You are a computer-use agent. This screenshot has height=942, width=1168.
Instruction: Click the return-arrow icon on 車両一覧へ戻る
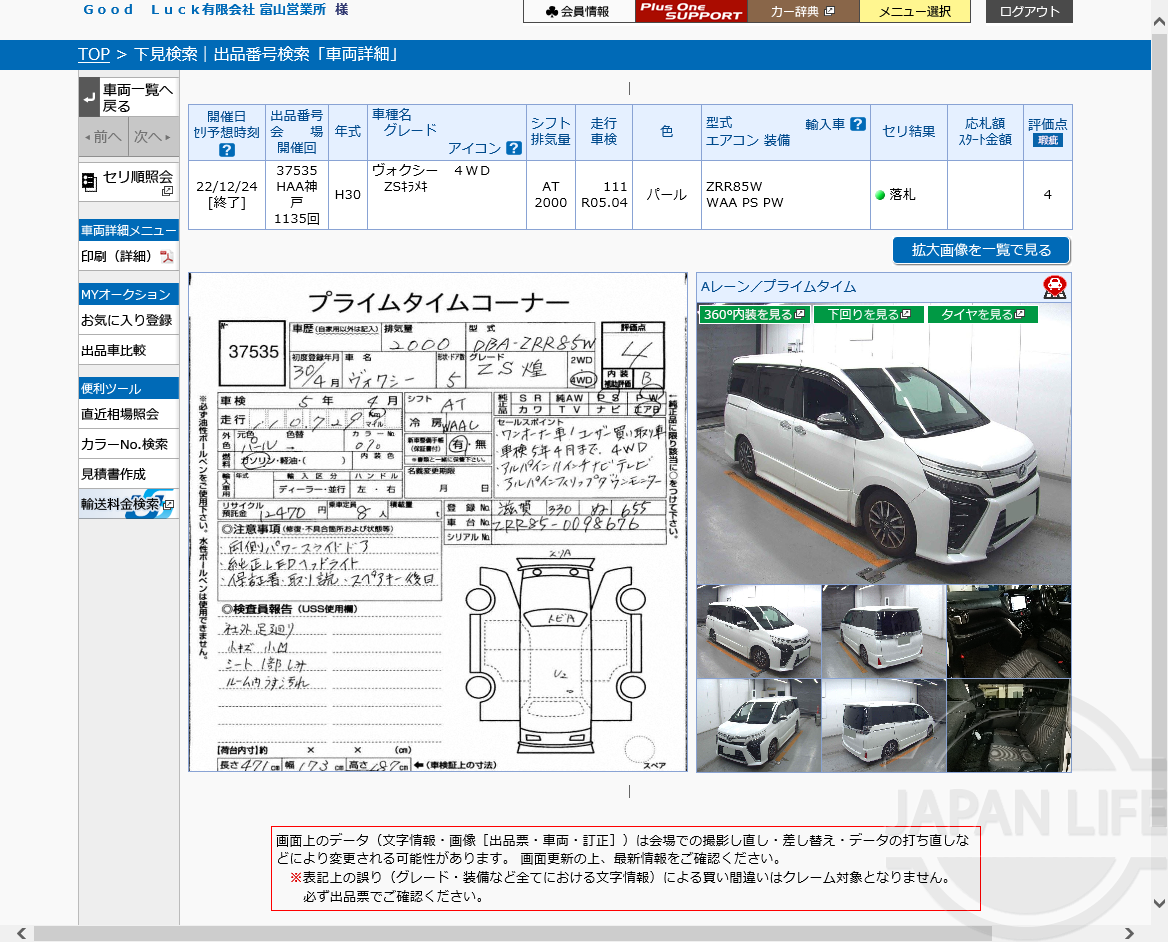click(x=87, y=97)
